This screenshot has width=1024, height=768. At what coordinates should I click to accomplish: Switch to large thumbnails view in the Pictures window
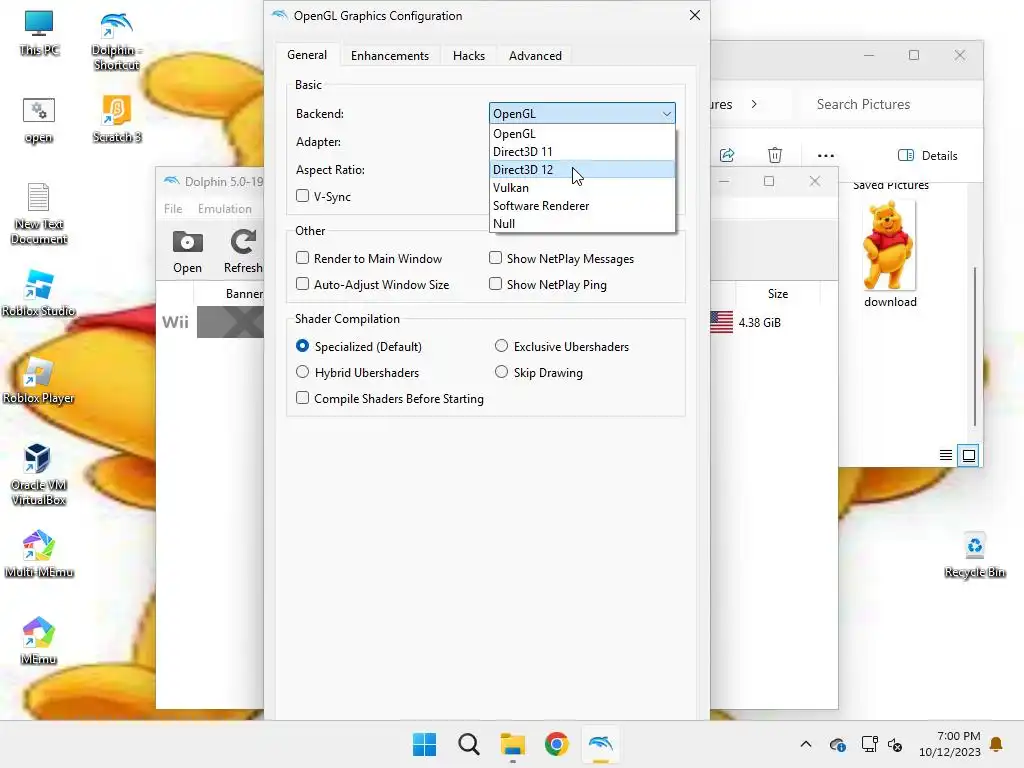pyautogui.click(x=968, y=455)
